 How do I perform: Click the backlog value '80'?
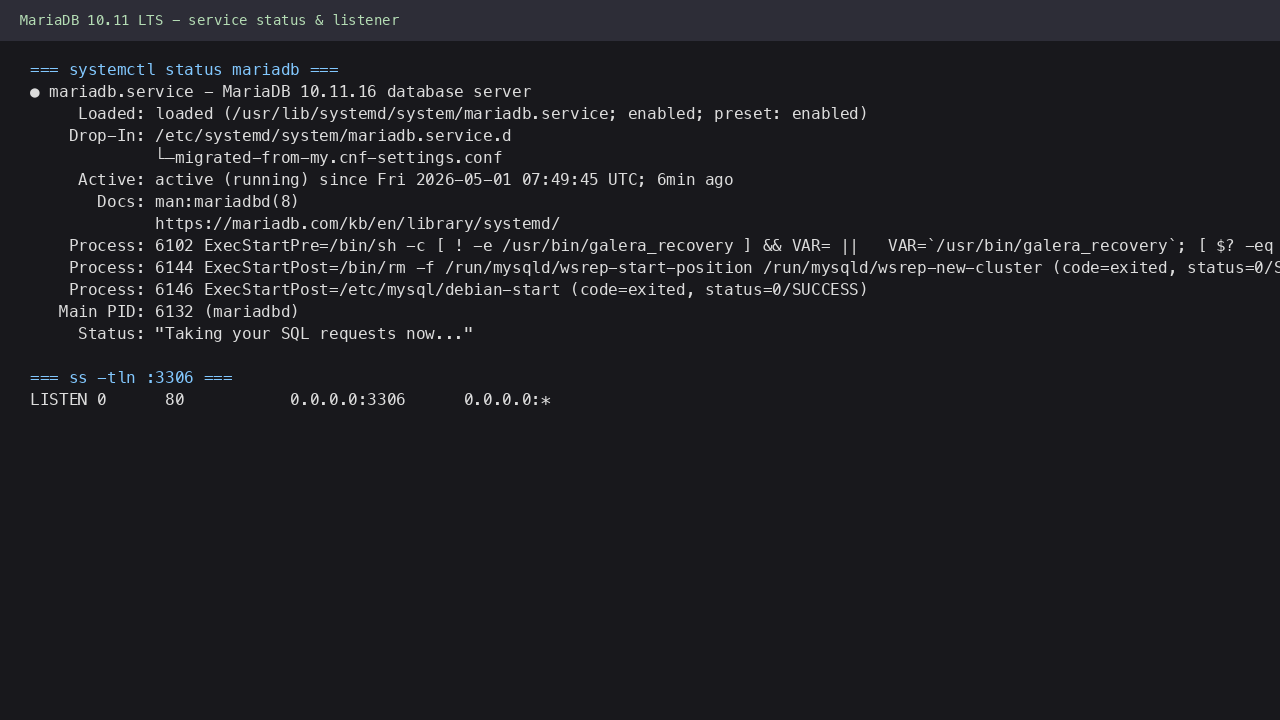175,400
